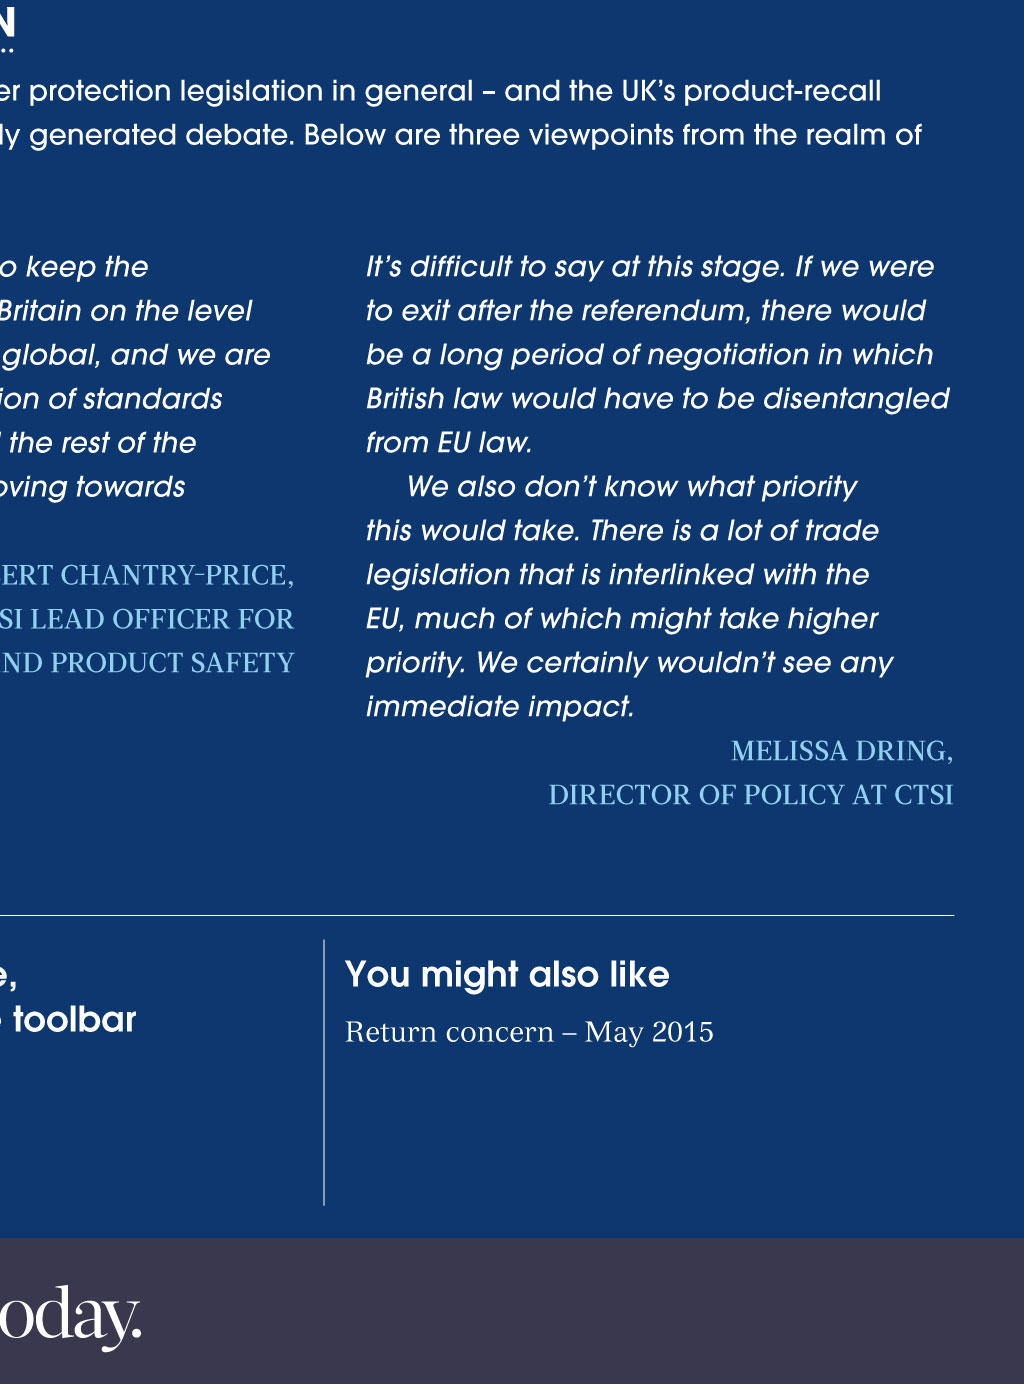Open the 'Return concern – May 2015' link
Image resolution: width=1024 pixels, height=1384 pixels.
click(529, 1032)
